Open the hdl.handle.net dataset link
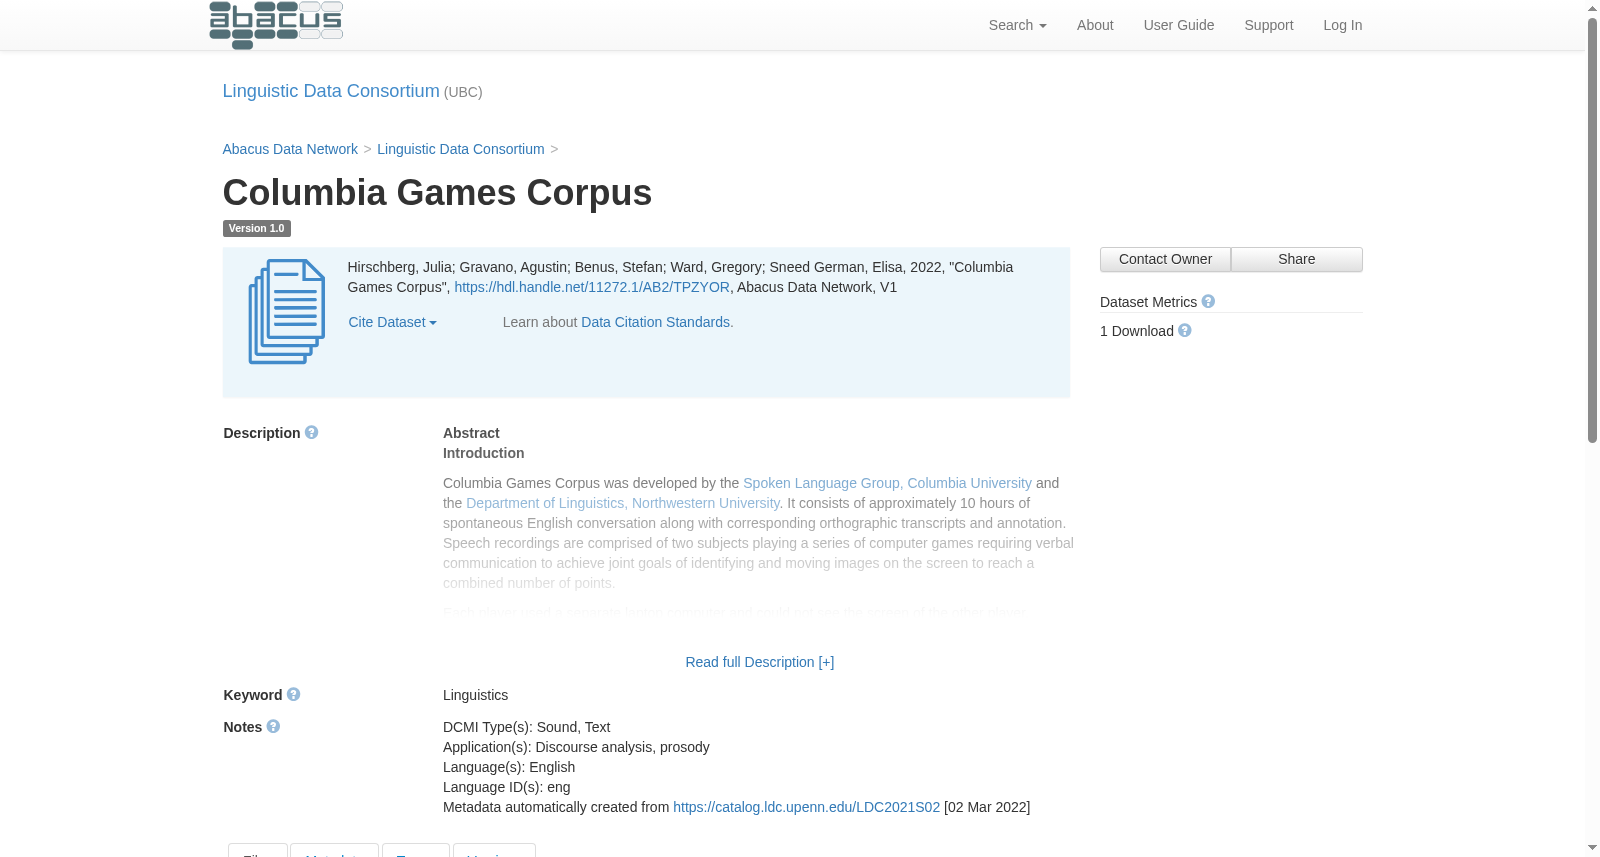 tap(592, 287)
